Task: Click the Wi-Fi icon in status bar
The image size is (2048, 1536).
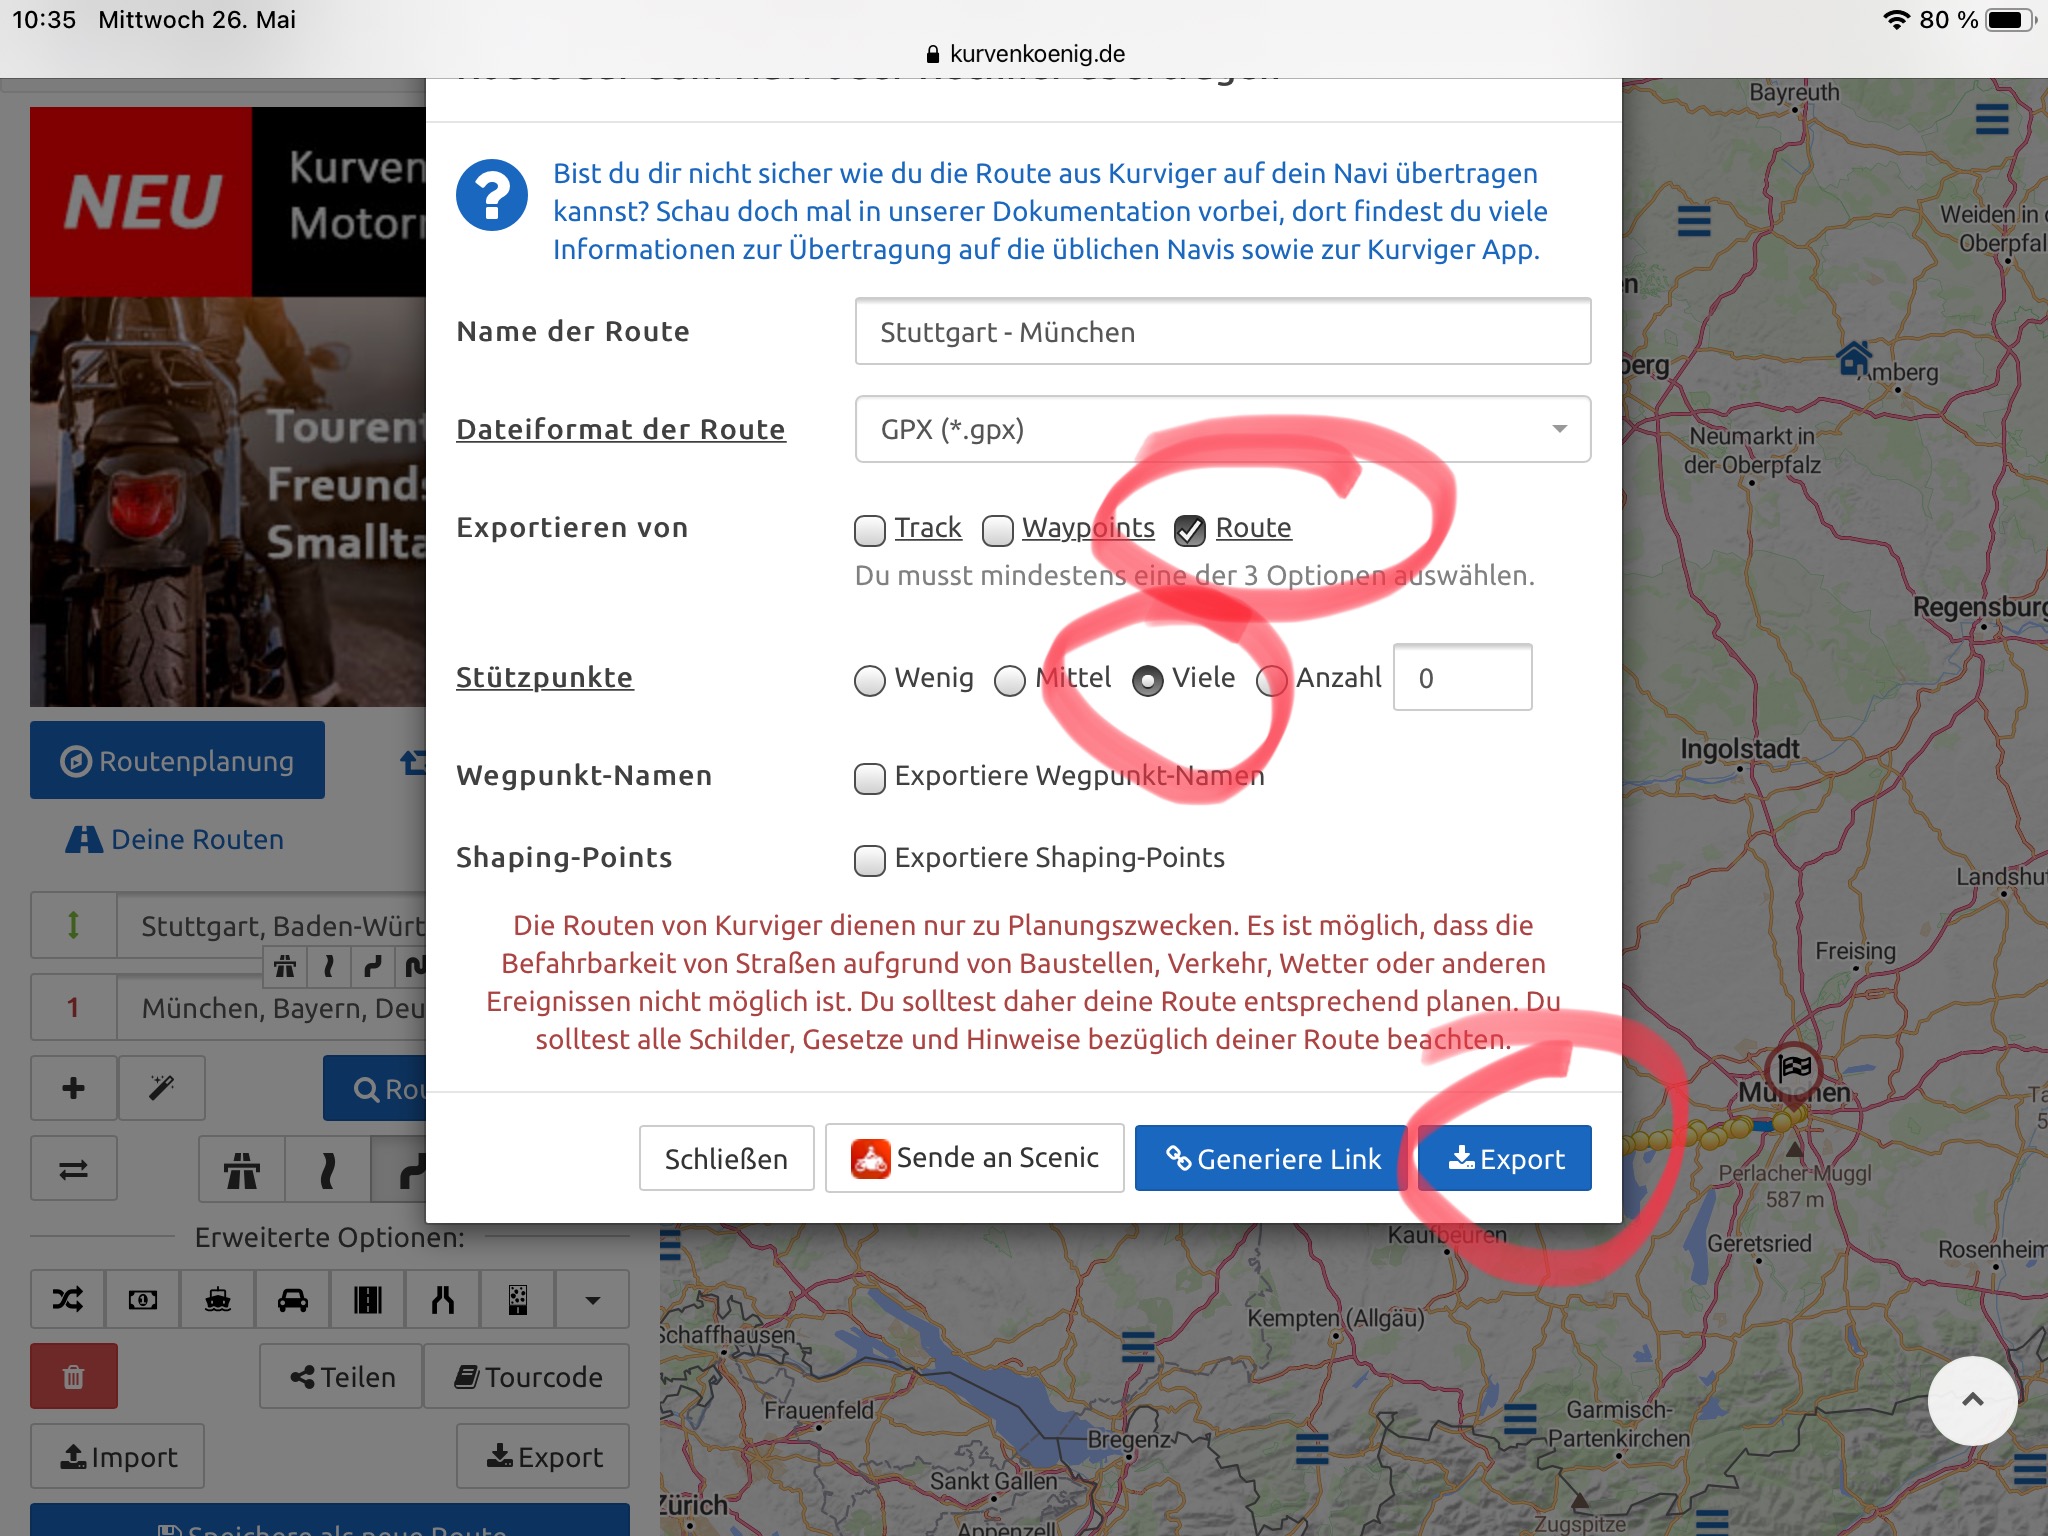Action: point(1897,20)
